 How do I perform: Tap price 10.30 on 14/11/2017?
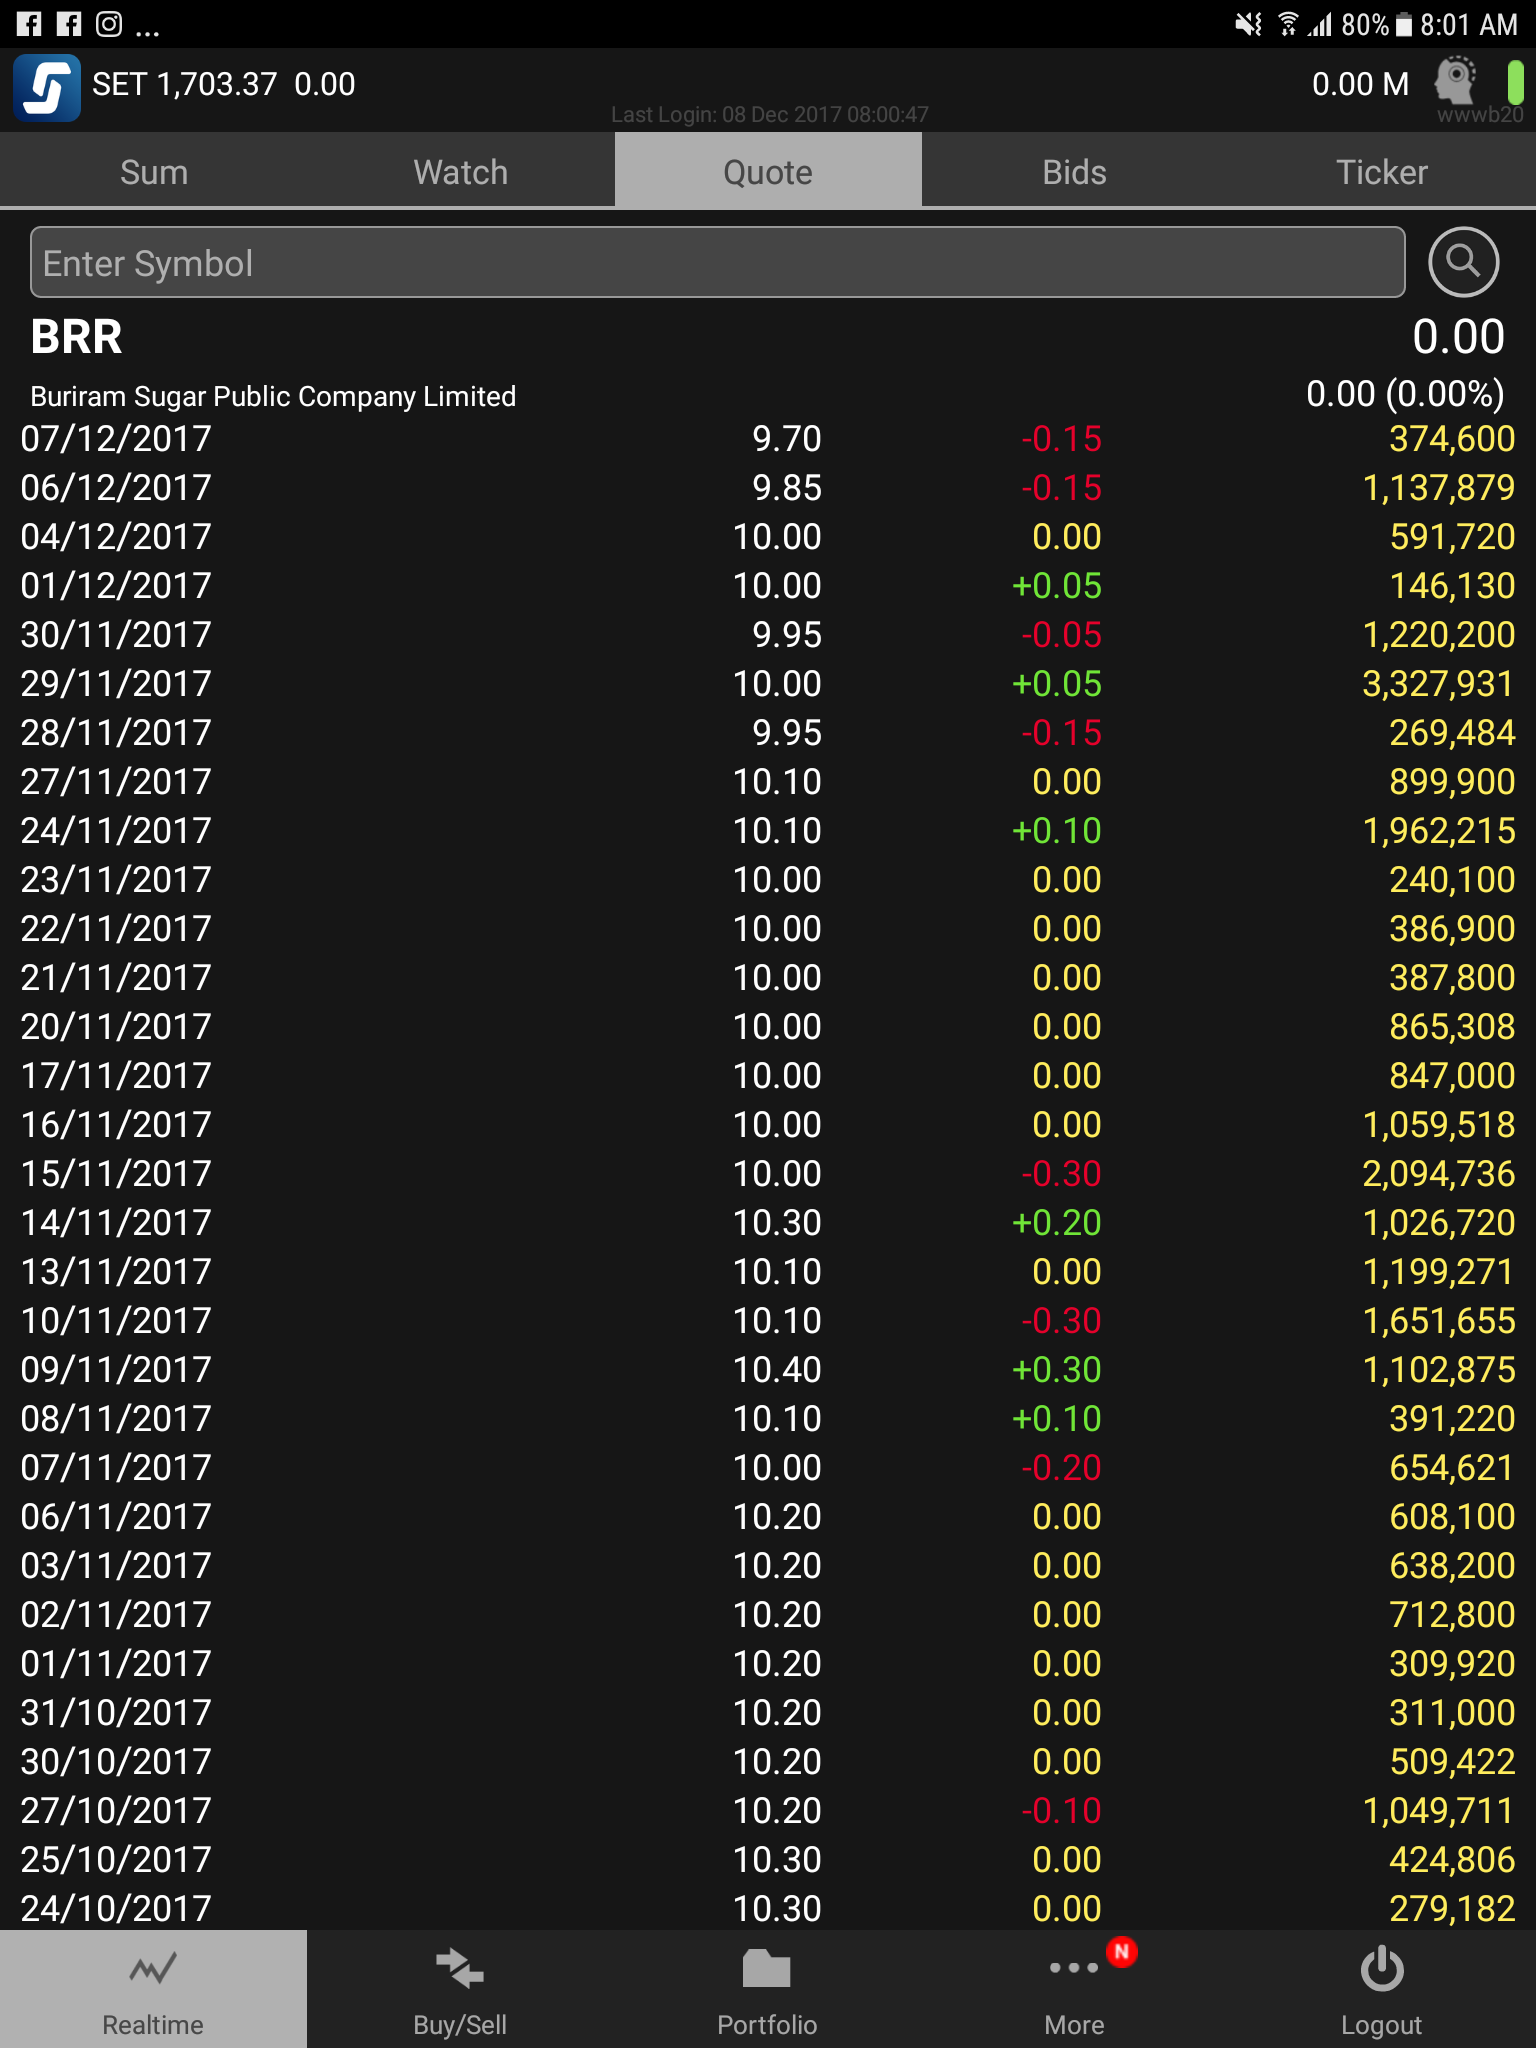[777, 1222]
